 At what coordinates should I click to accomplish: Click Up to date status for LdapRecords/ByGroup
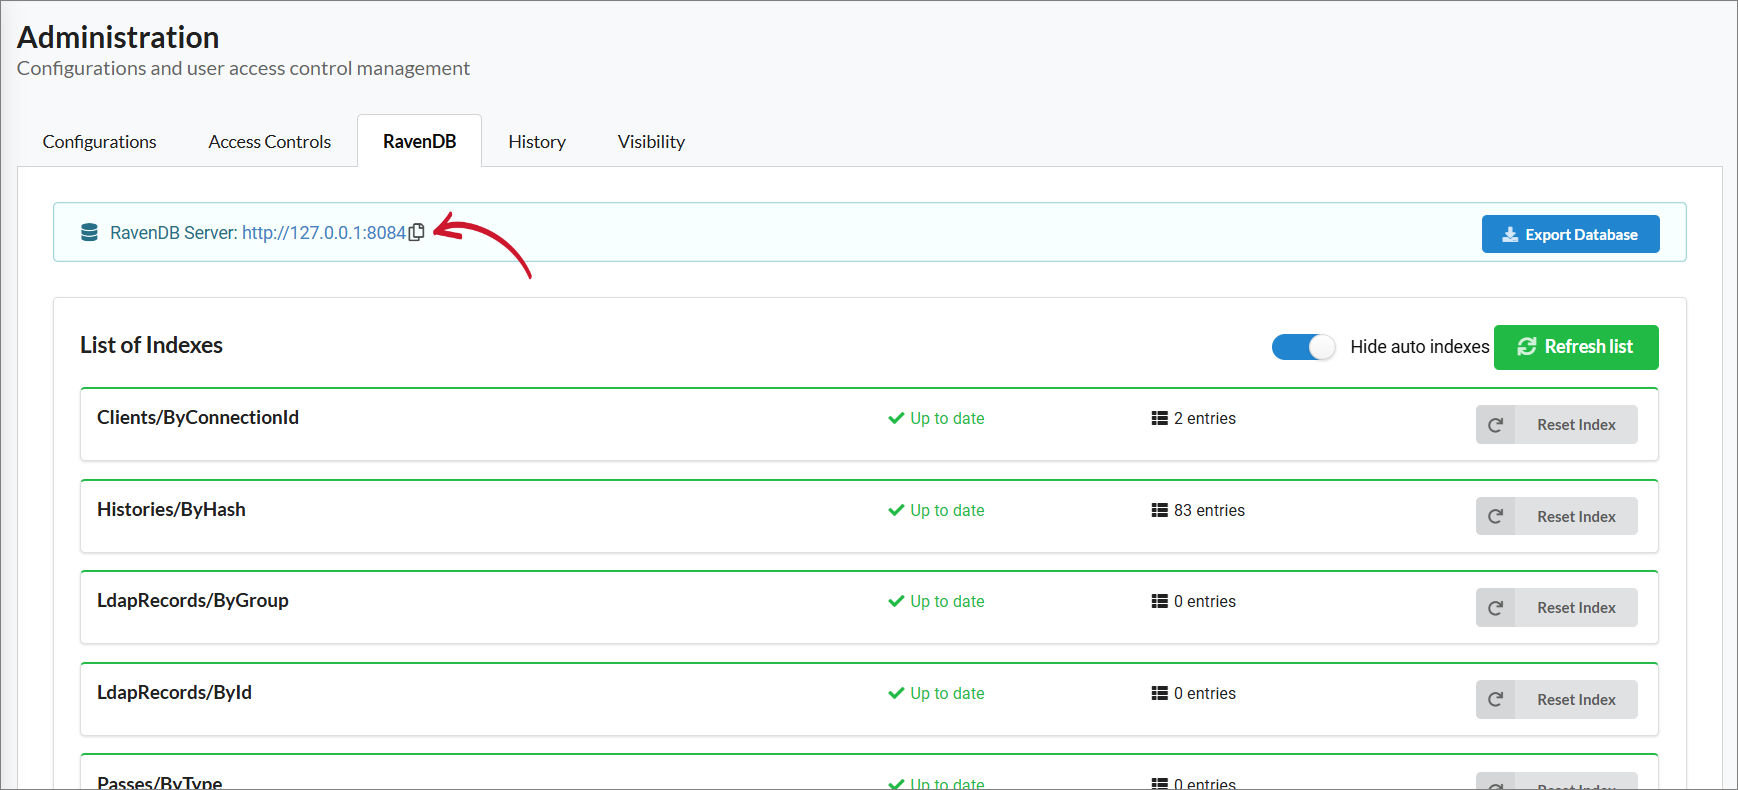[947, 601]
